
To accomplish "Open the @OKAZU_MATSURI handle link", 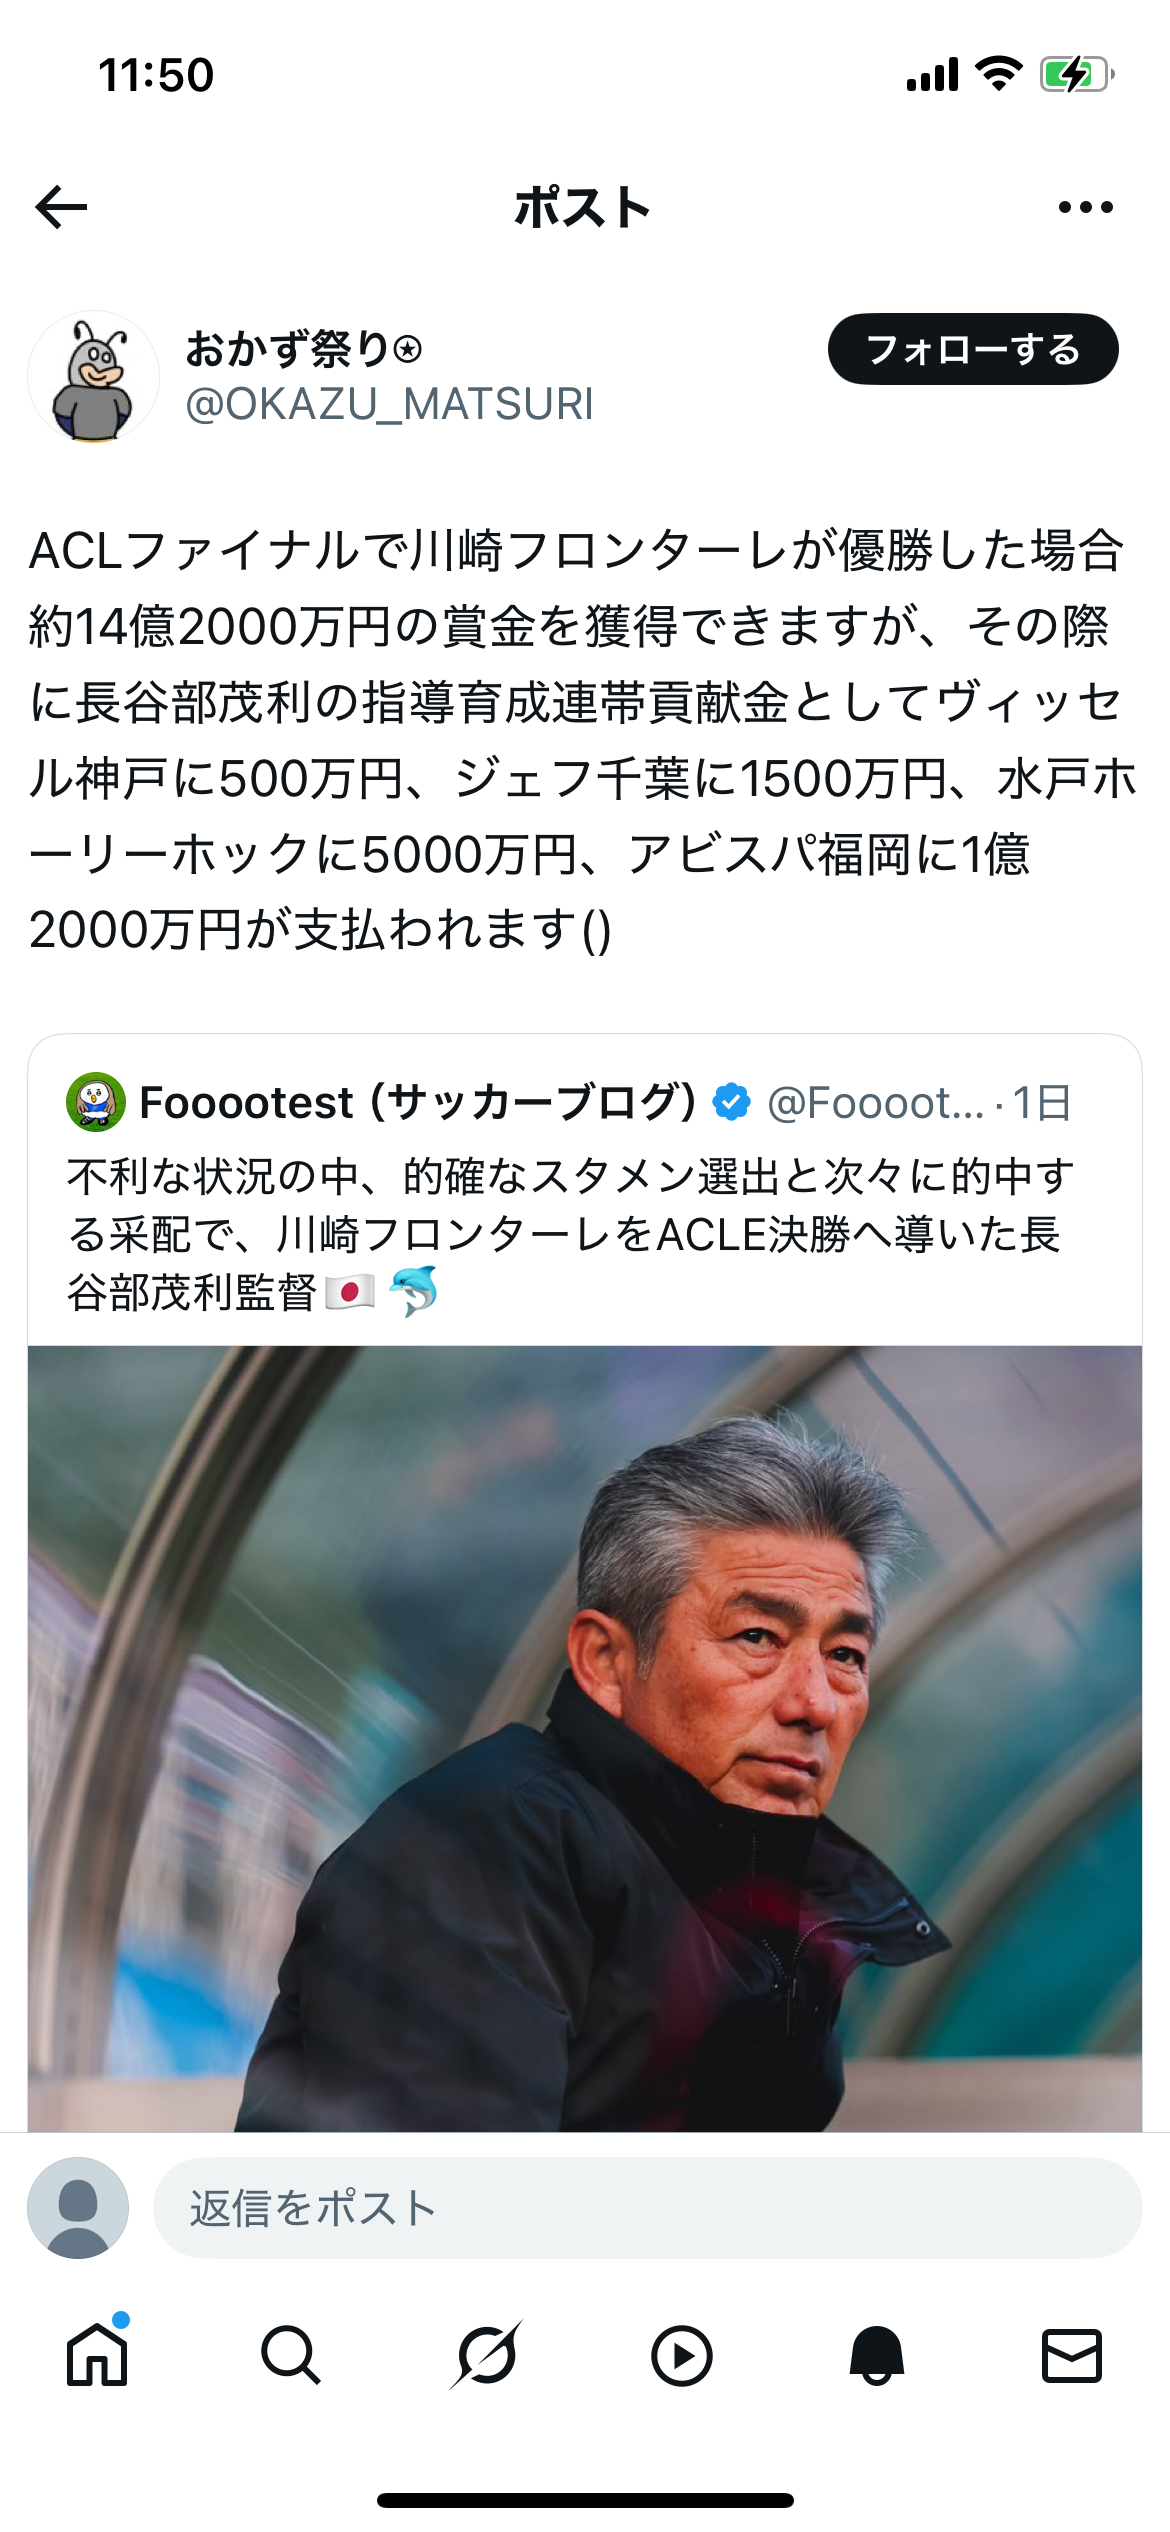I will 389,404.
